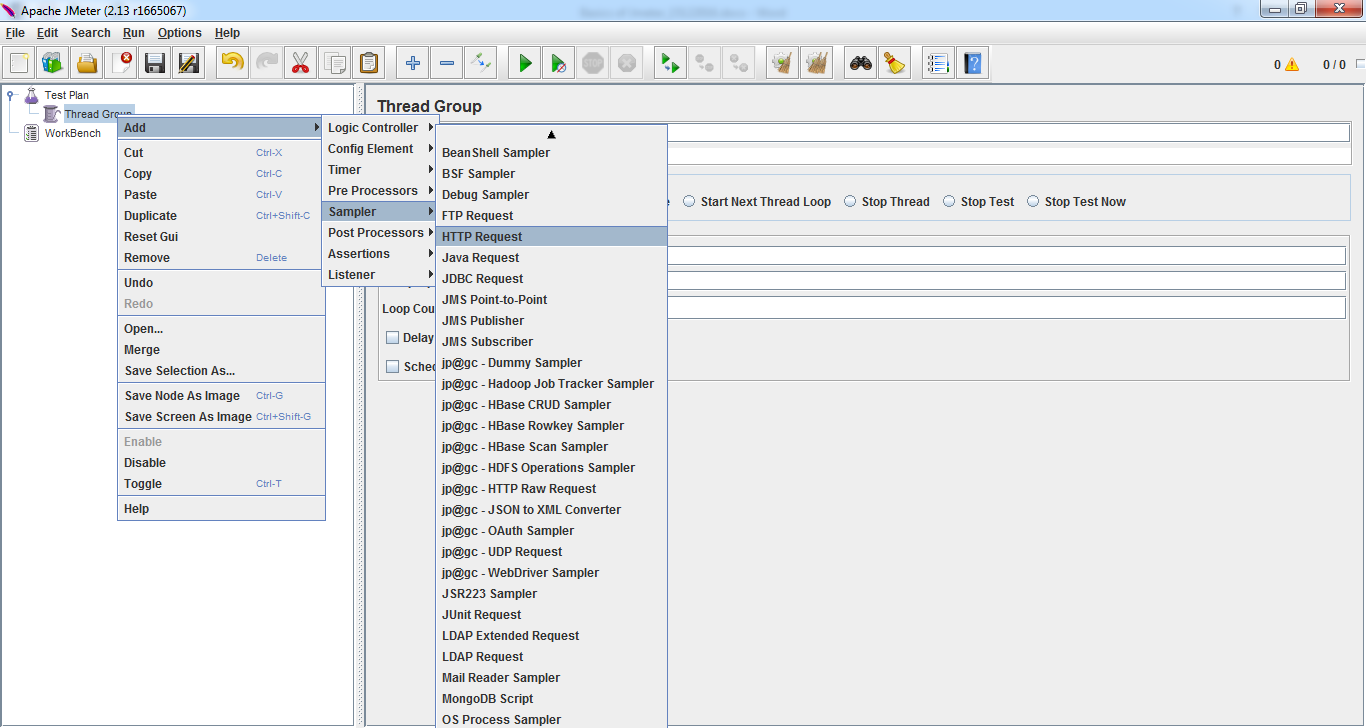Click the Close test plan icon

(x=121, y=63)
